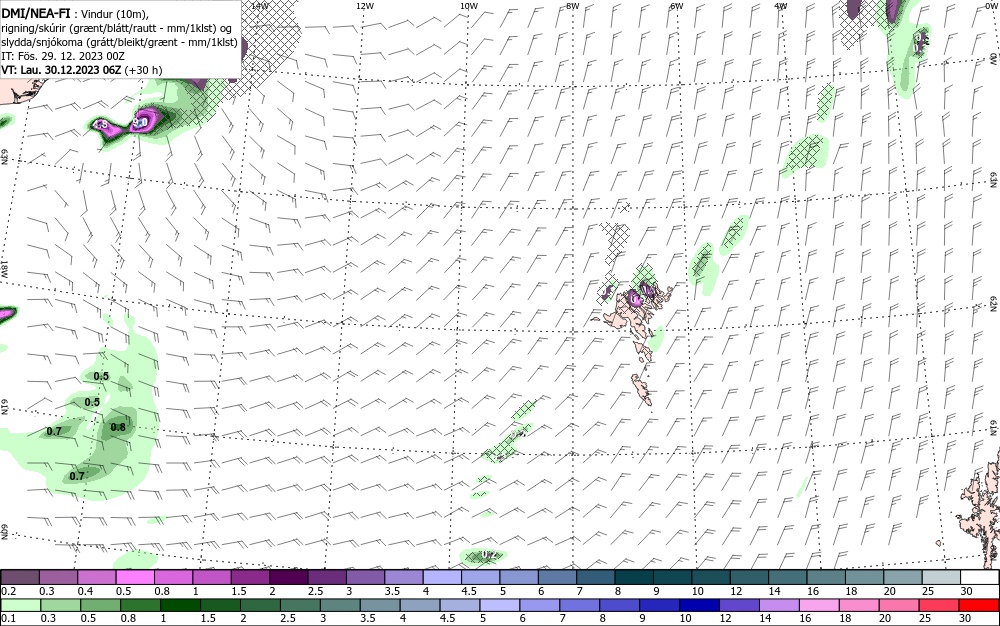This screenshot has width=1000, height=626.
Task: Click the '8W' longitude label
Action: point(573,6)
